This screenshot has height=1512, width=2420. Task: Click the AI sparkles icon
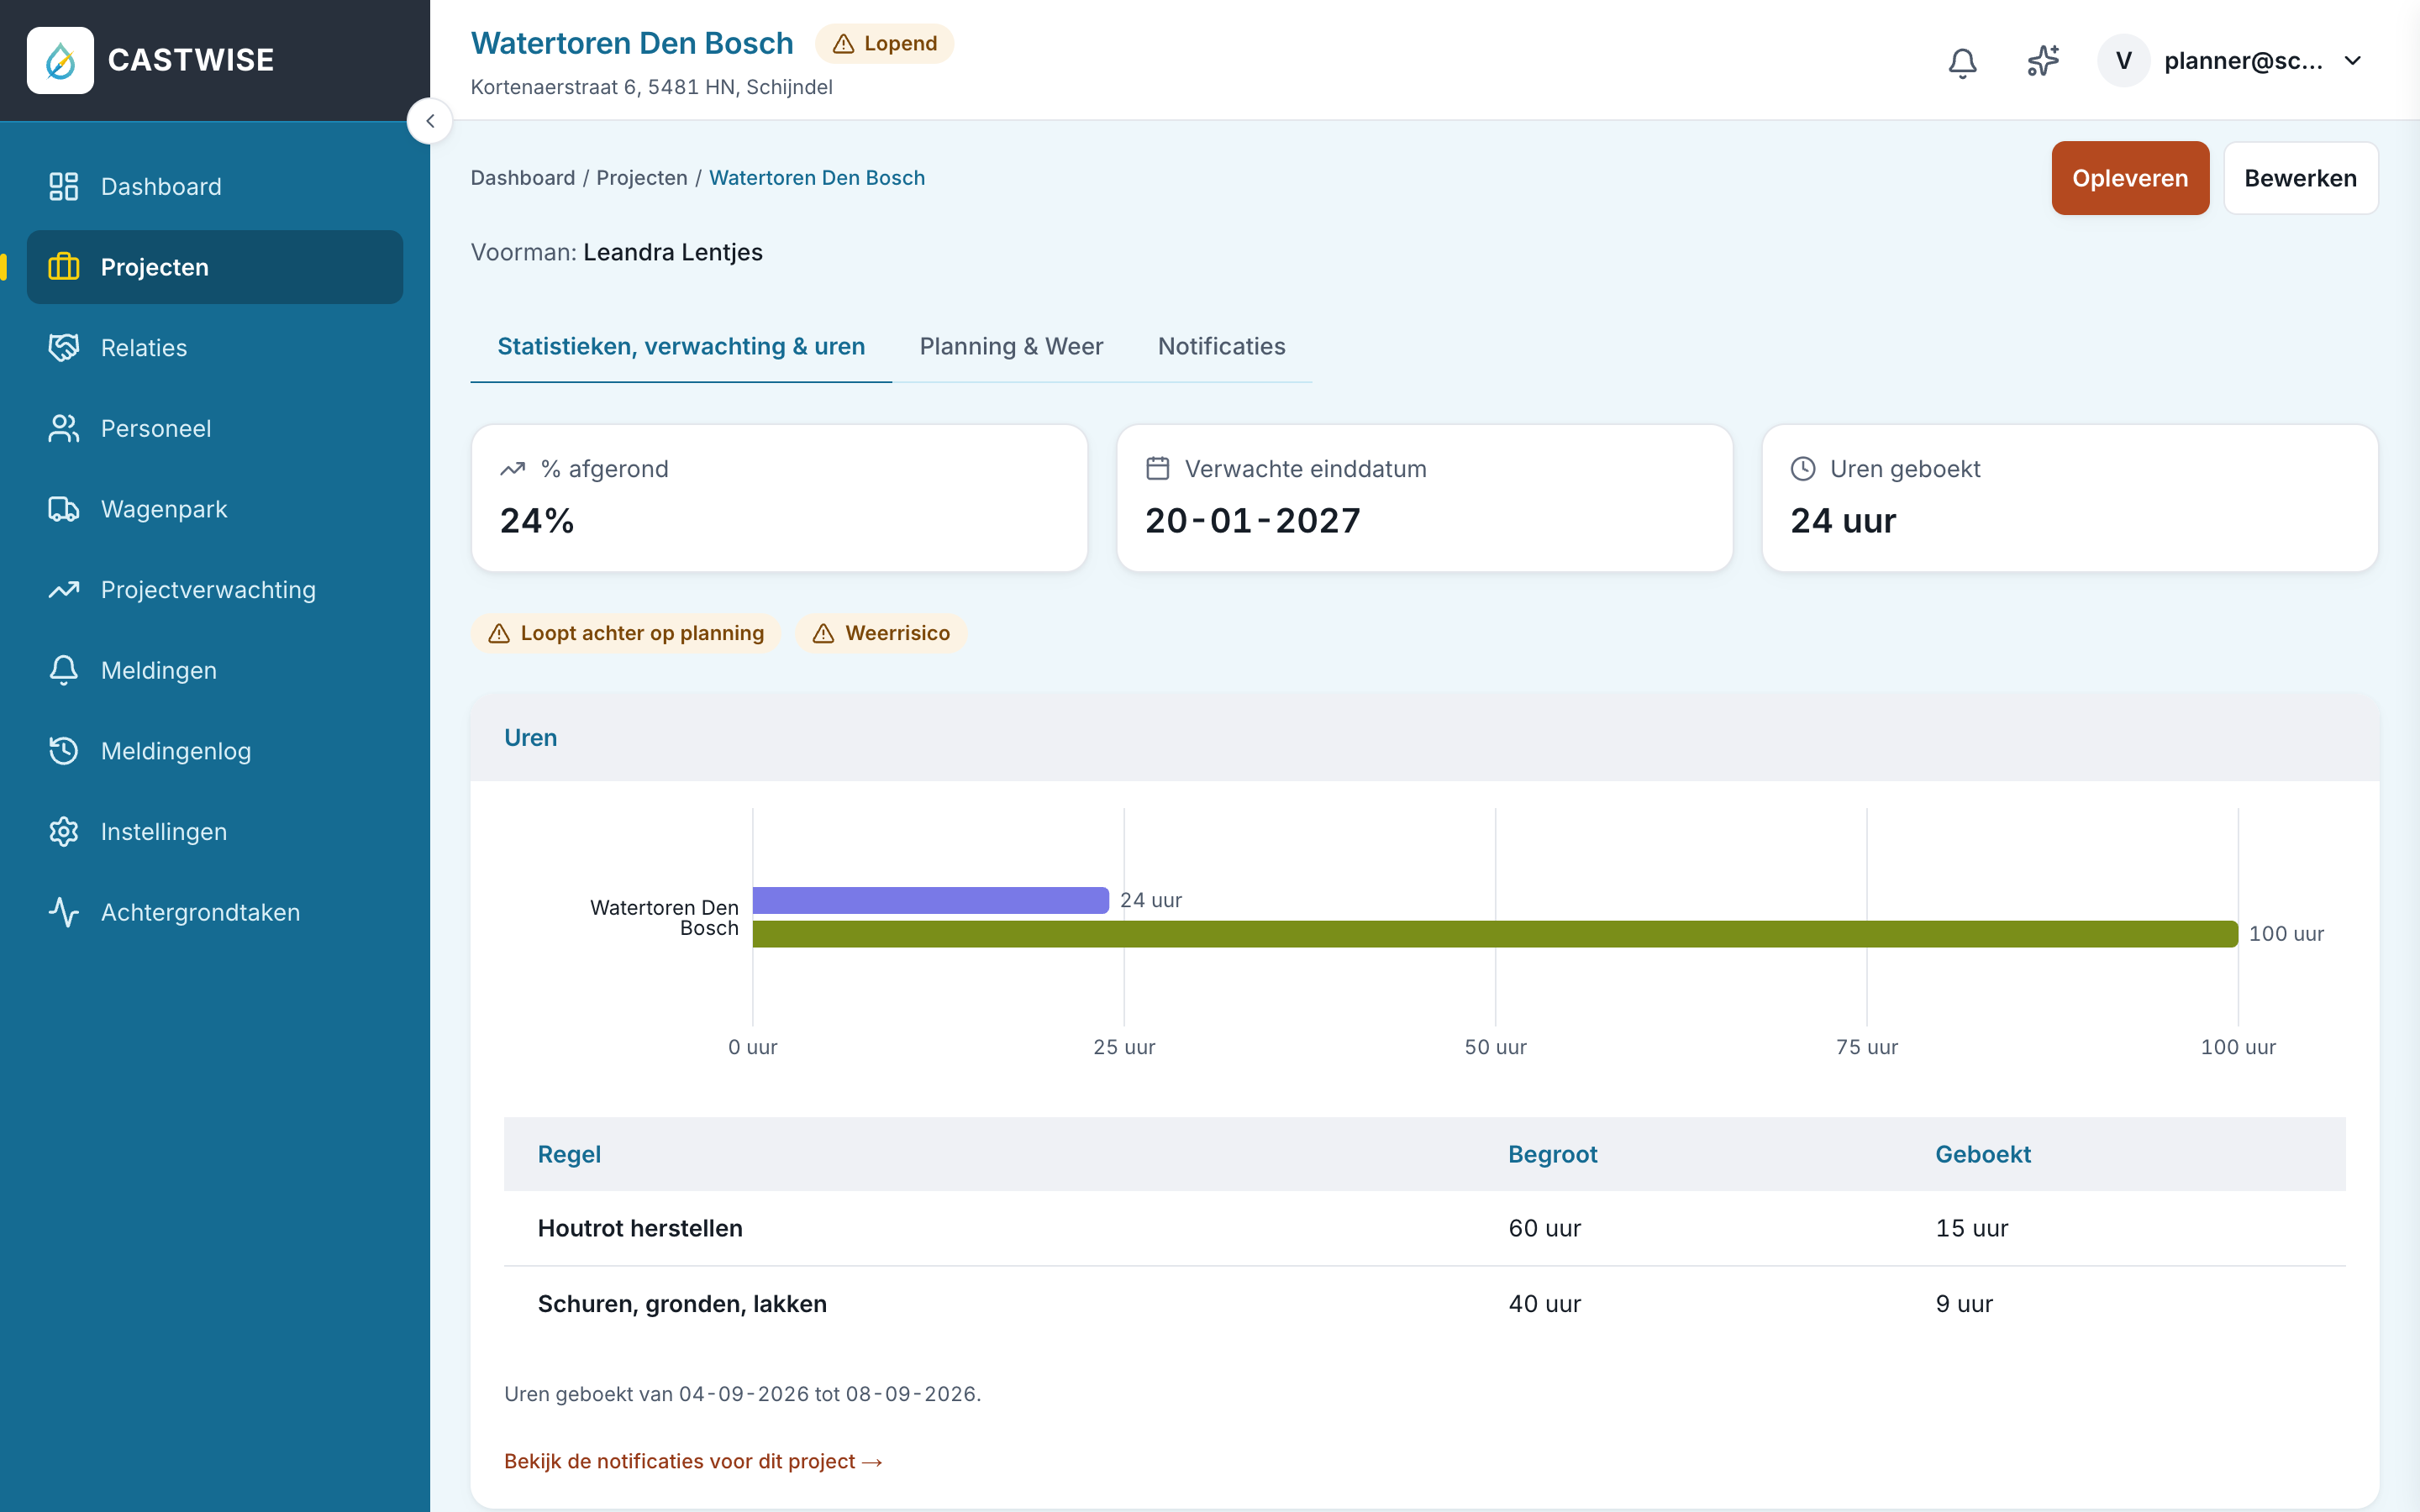tap(2042, 61)
